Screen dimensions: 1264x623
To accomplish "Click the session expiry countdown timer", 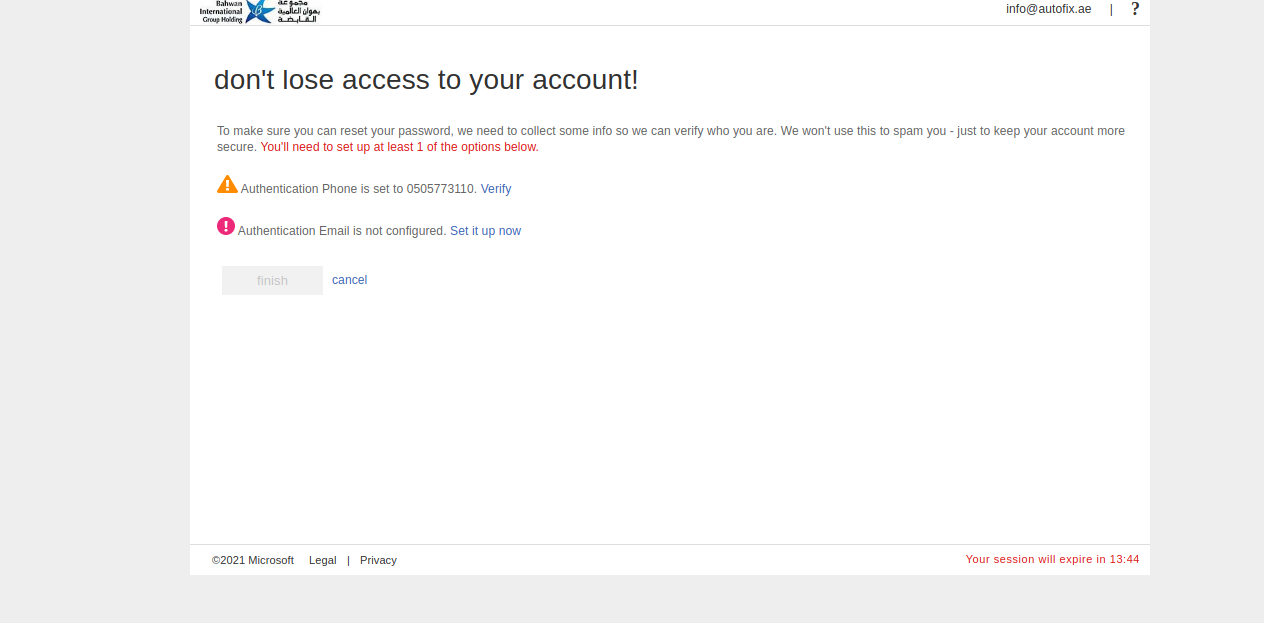I will coord(1052,559).
